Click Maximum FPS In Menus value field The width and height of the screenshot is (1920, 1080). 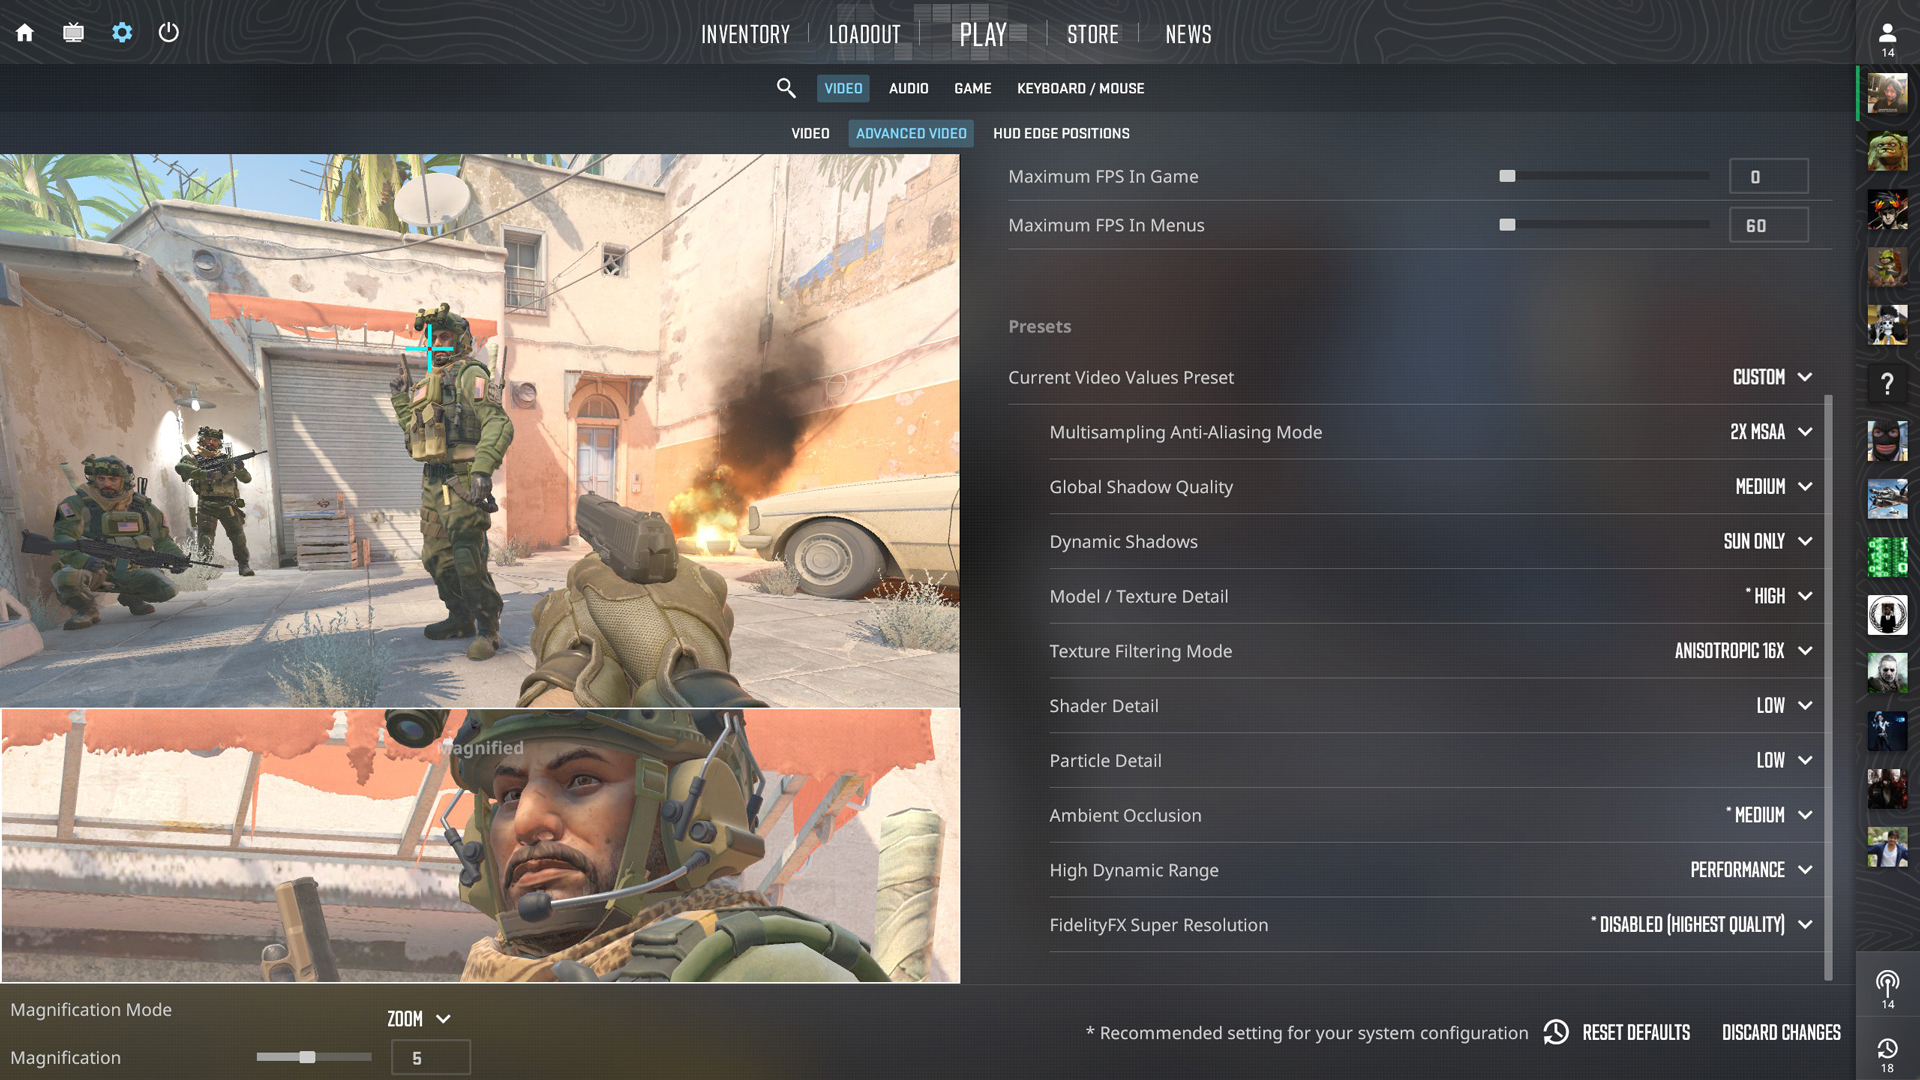(1768, 225)
